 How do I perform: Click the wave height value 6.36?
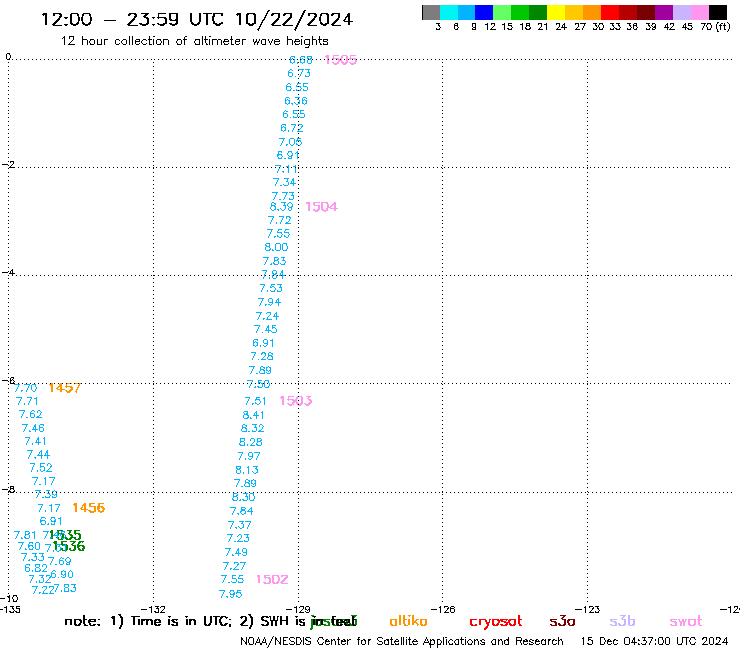[295, 101]
